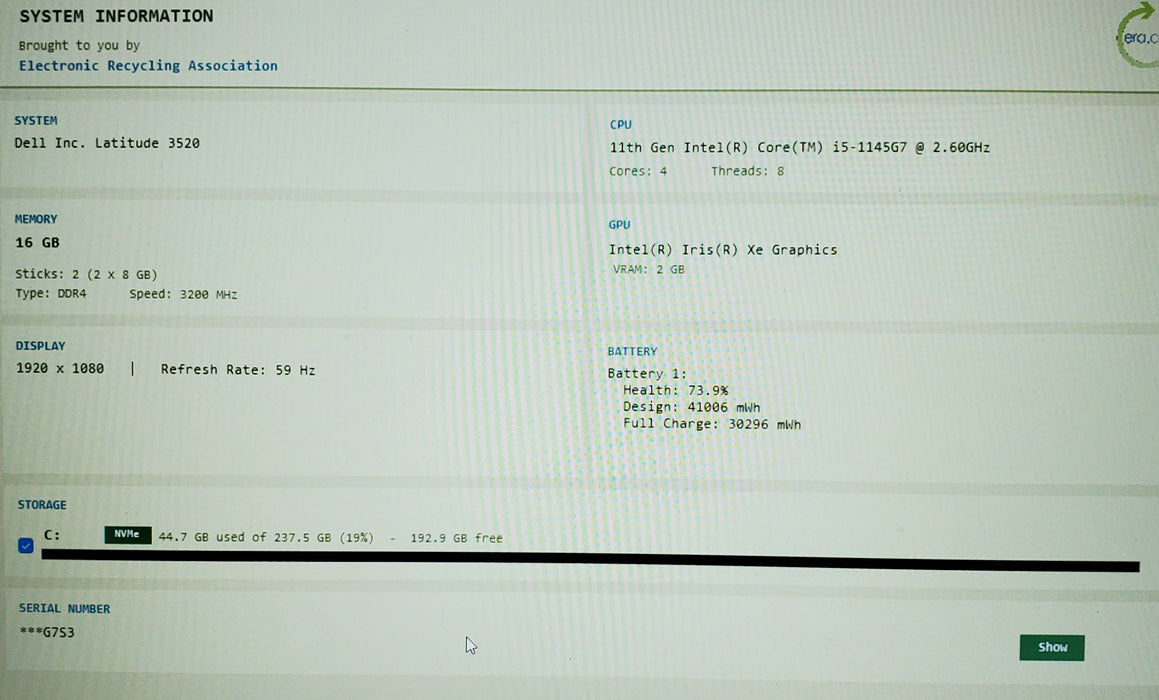1159x700 pixels.
Task: Click the NVMe drive type badge
Action: click(128, 534)
